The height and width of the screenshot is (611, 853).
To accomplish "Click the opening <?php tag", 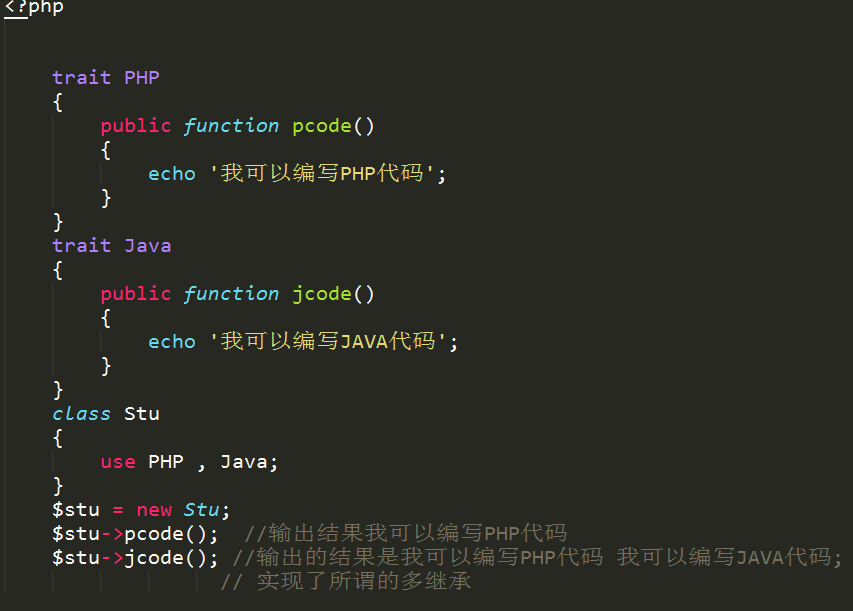I will pos(34,8).
